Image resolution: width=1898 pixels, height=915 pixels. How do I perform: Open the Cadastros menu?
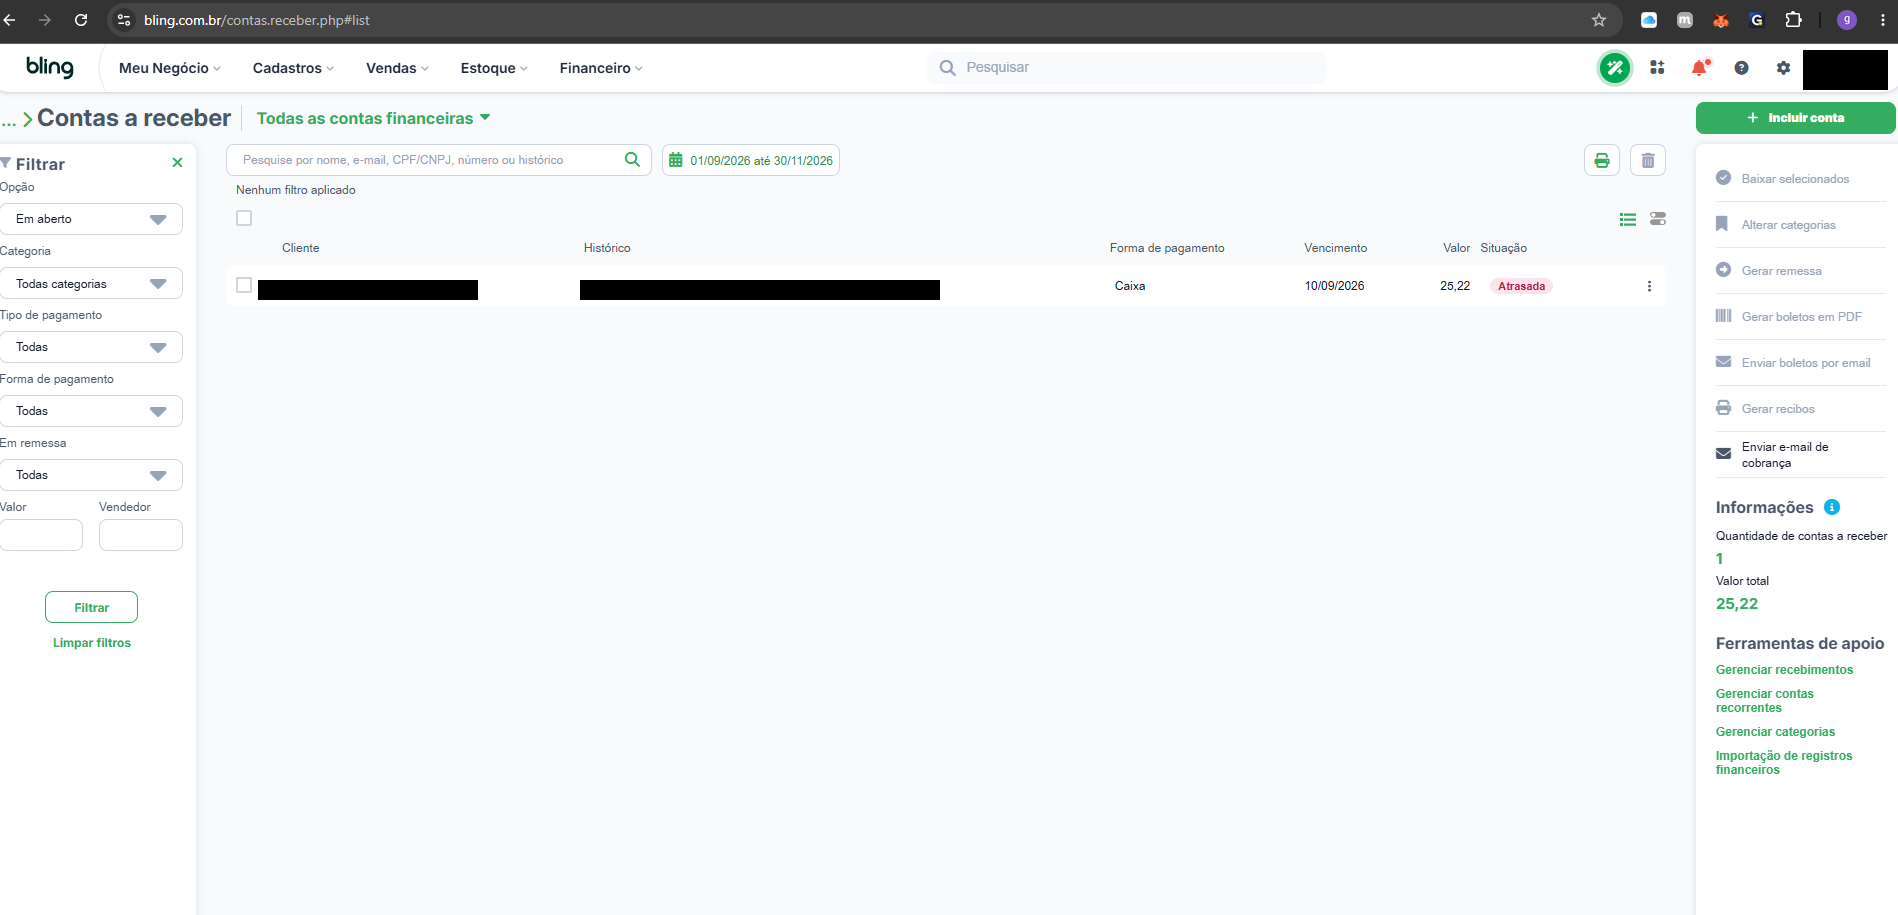293,68
